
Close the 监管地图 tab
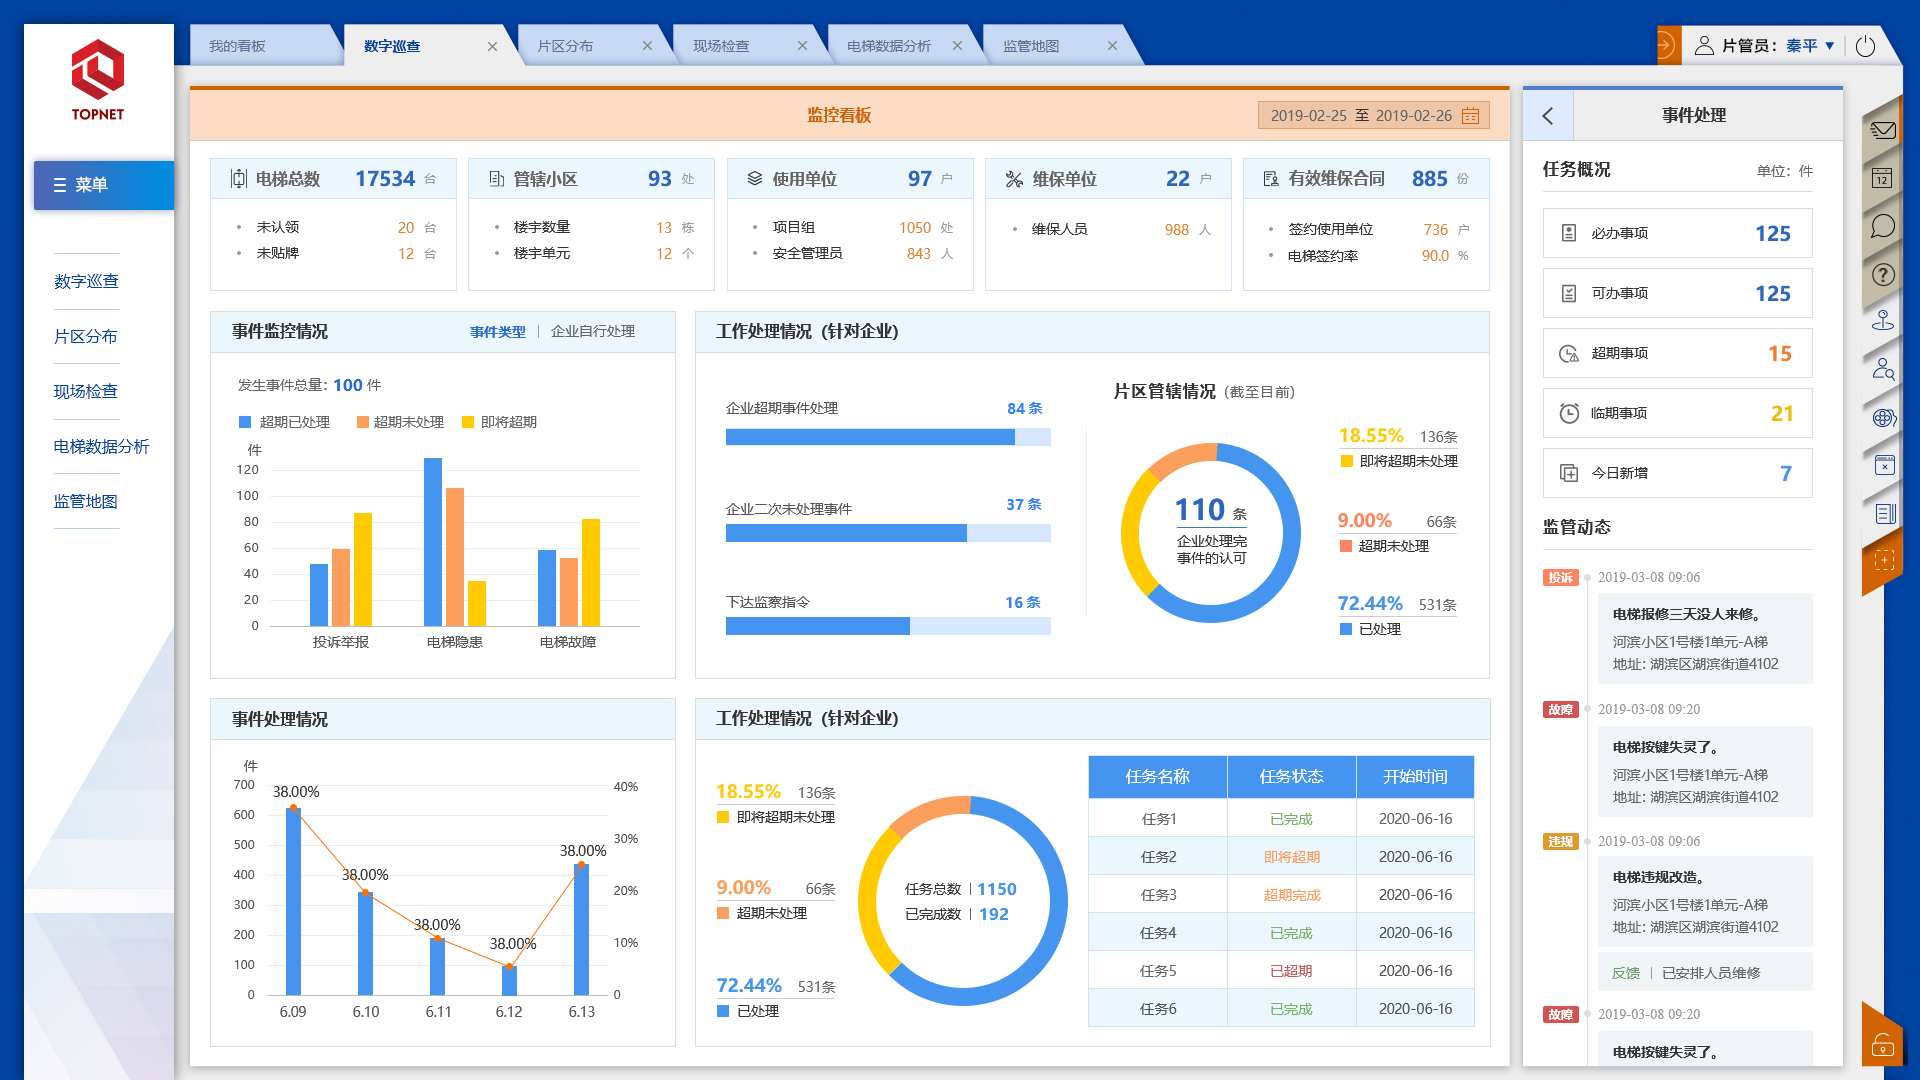(1112, 46)
